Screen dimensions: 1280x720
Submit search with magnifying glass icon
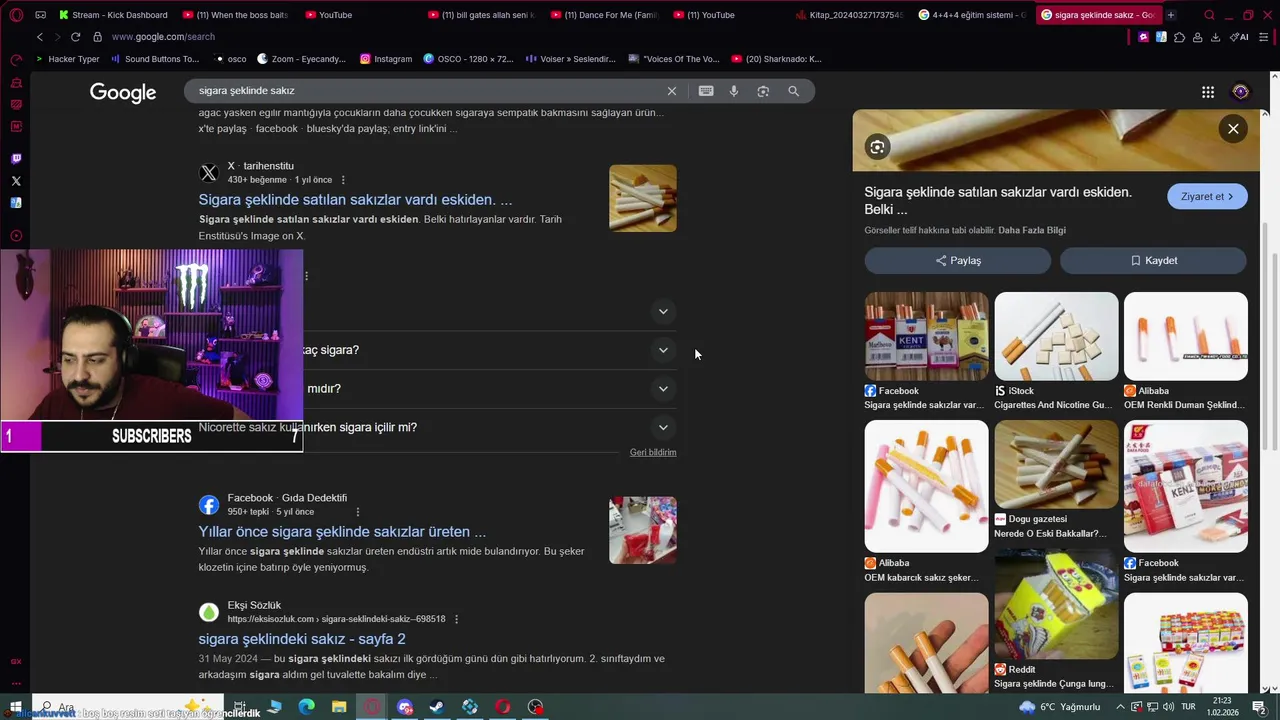tap(793, 91)
